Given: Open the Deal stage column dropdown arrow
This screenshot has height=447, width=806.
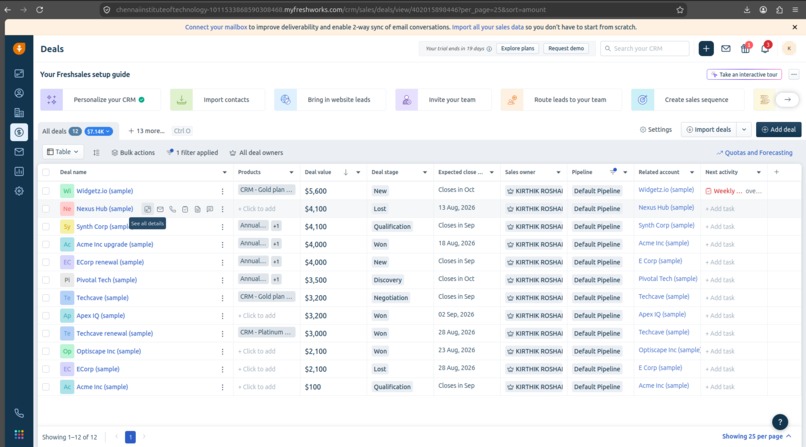Looking at the screenshot, I should [425, 172].
